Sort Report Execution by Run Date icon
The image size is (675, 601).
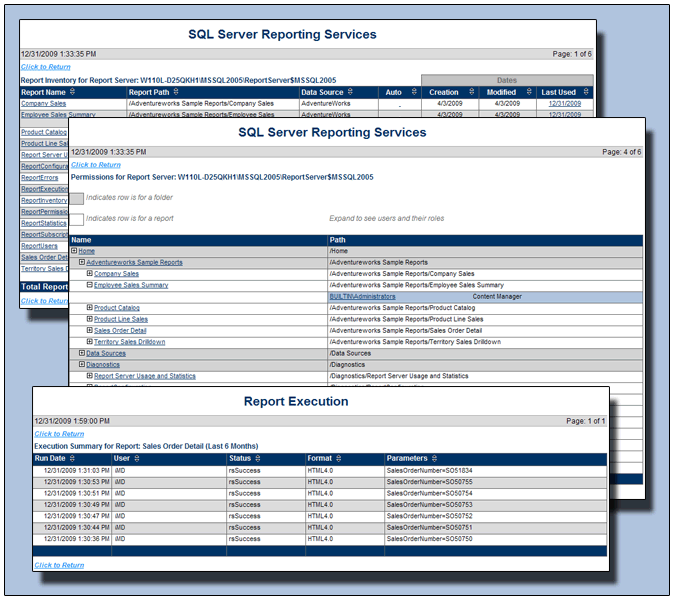(72, 458)
